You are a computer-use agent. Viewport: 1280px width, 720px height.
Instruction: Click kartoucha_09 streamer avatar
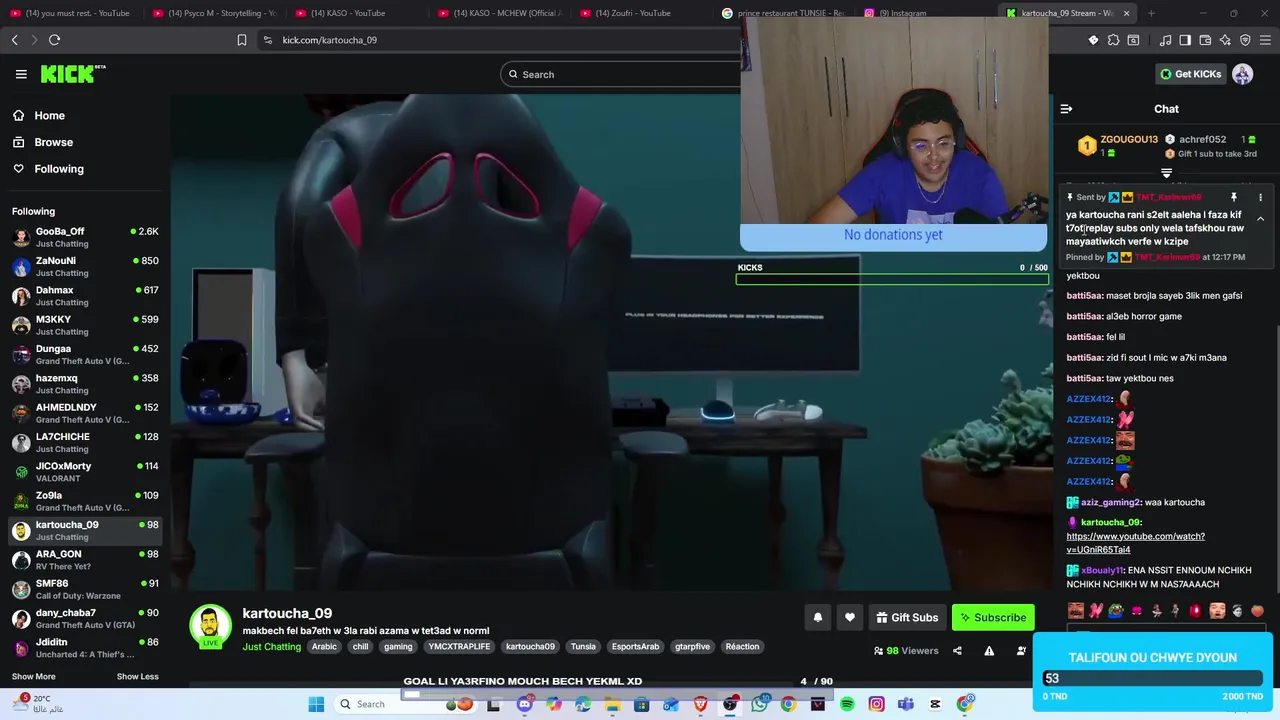pyautogui.click(x=210, y=625)
